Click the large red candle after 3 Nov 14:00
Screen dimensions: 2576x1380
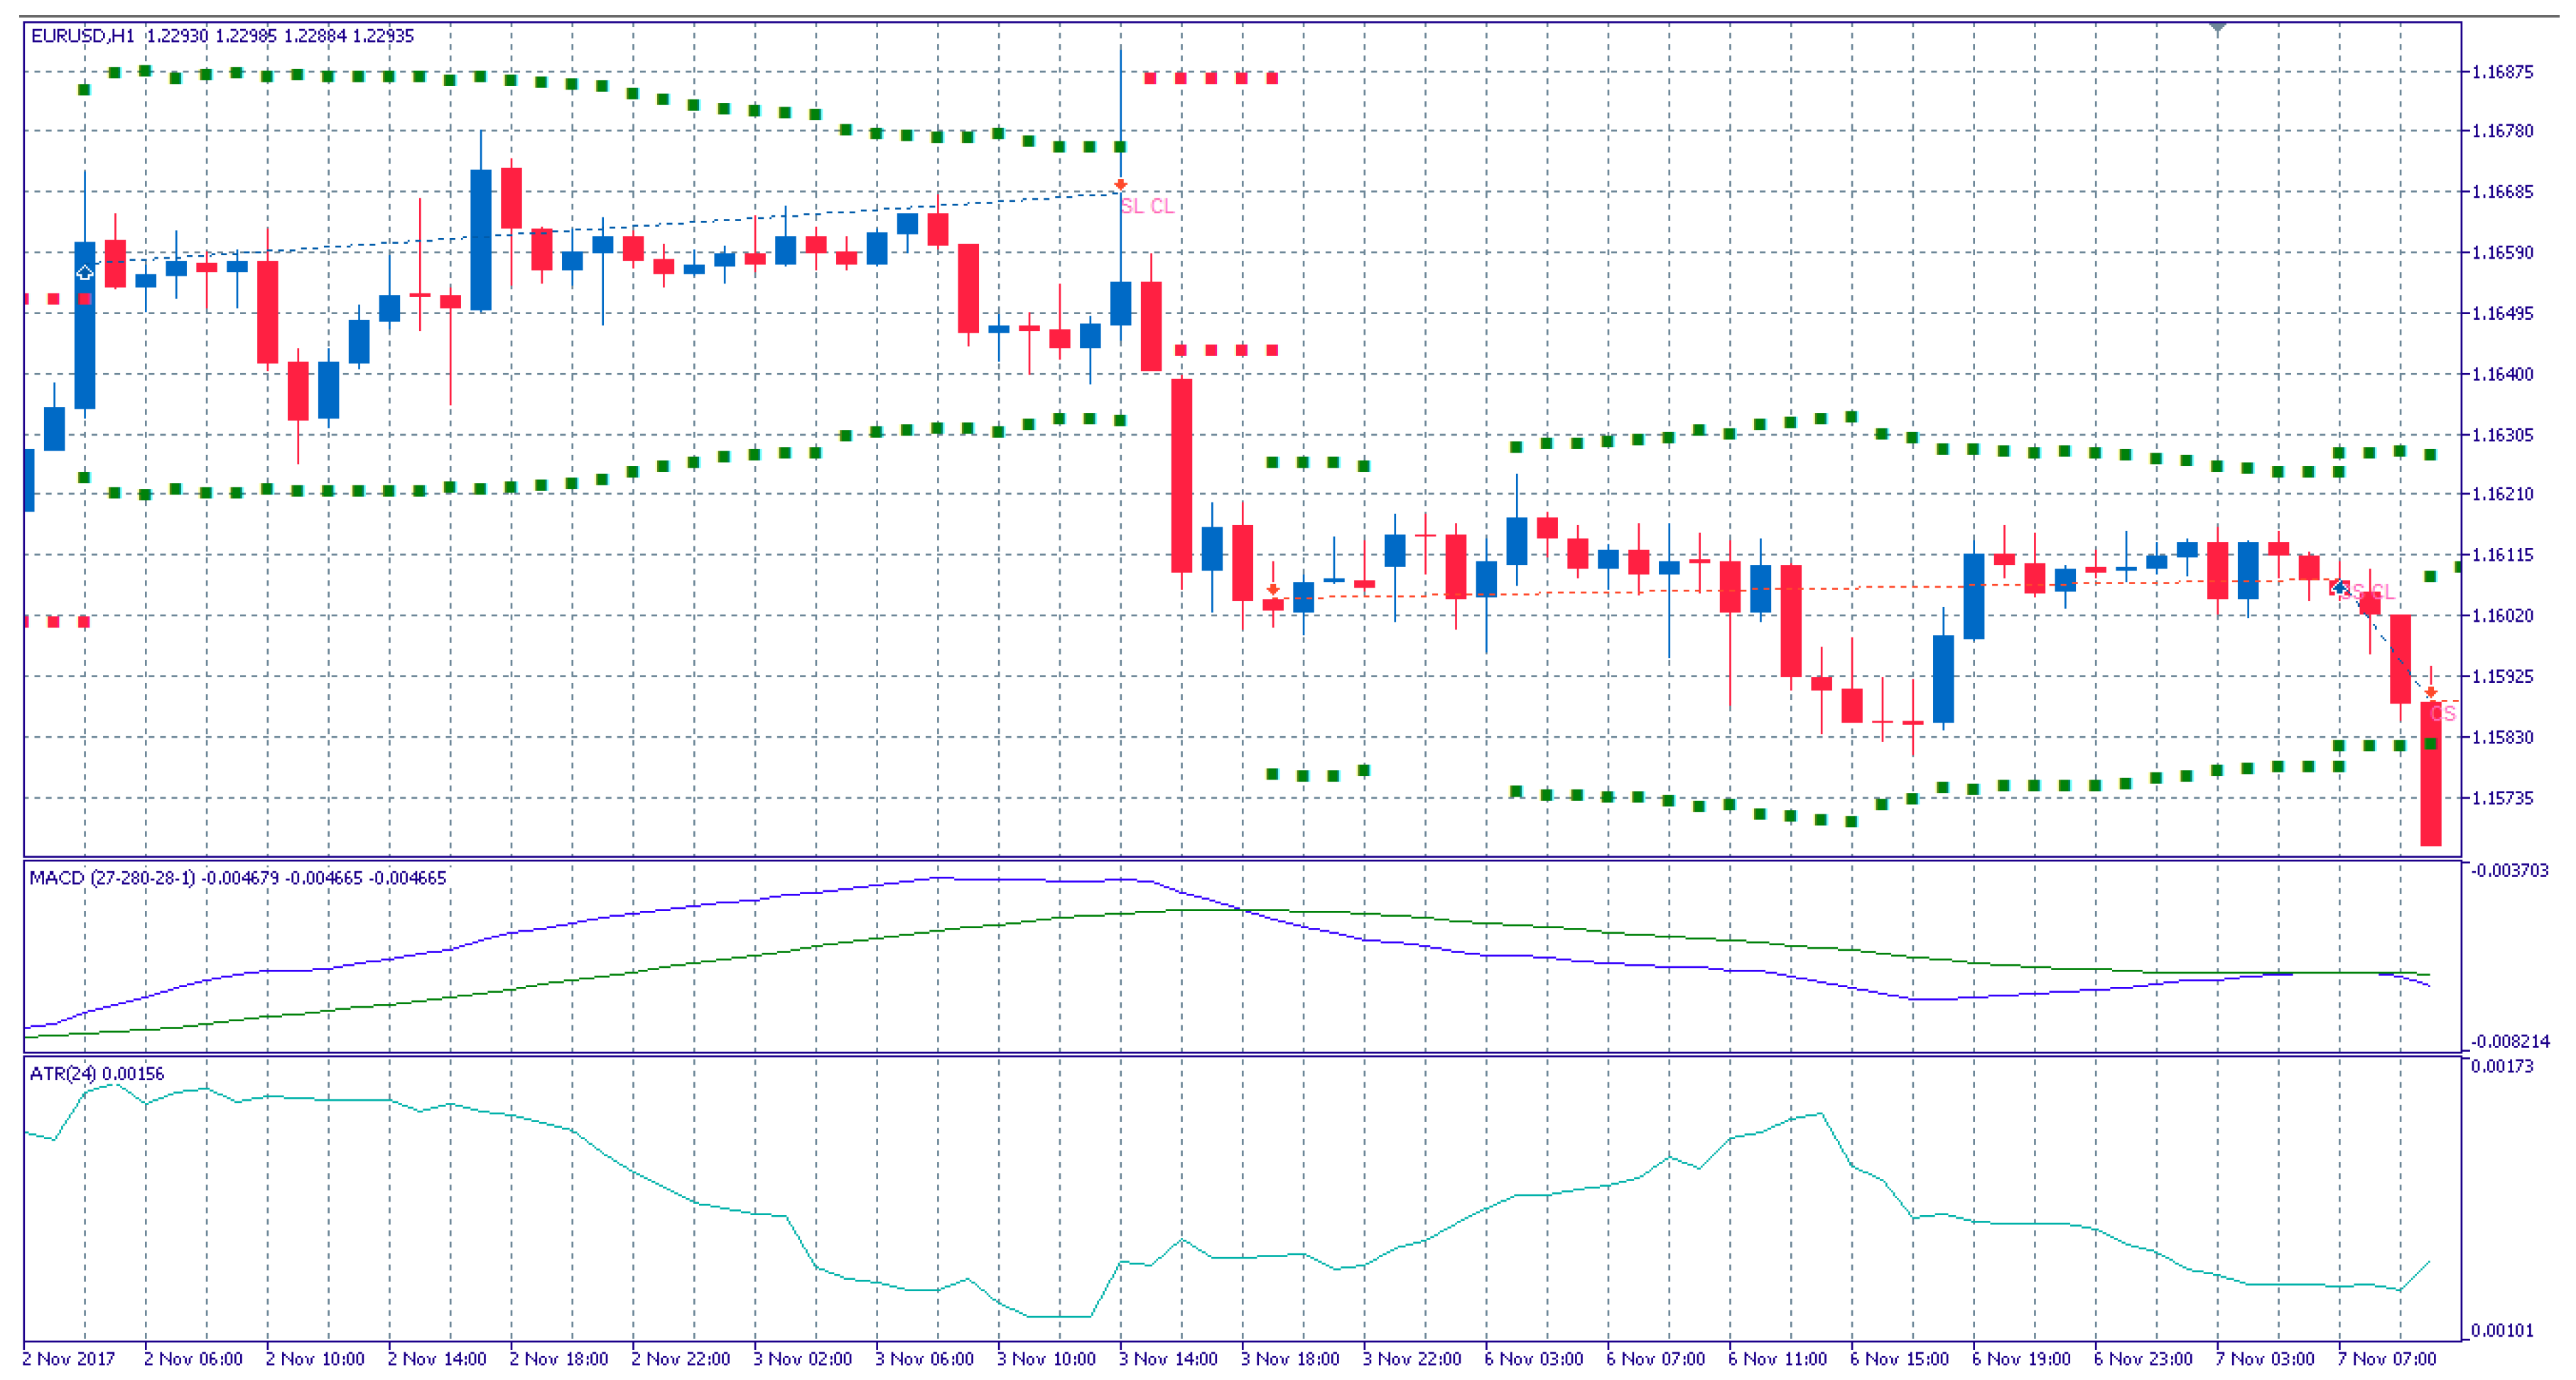click(x=1181, y=475)
